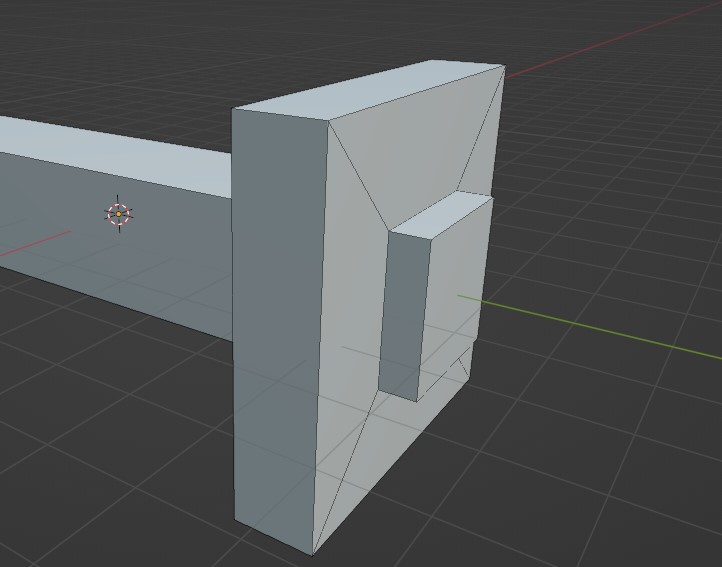Image resolution: width=722 pixels, height=567 pixels.
Task: Select the top face of the small protruding box
Action: coord(441,214)
